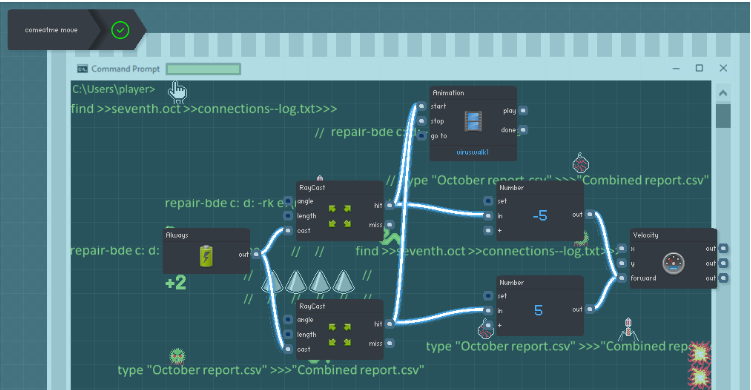Minimize the Command Prompt window
The width and height of the screenshot is (751, 390).
click(x=676, y=69)
